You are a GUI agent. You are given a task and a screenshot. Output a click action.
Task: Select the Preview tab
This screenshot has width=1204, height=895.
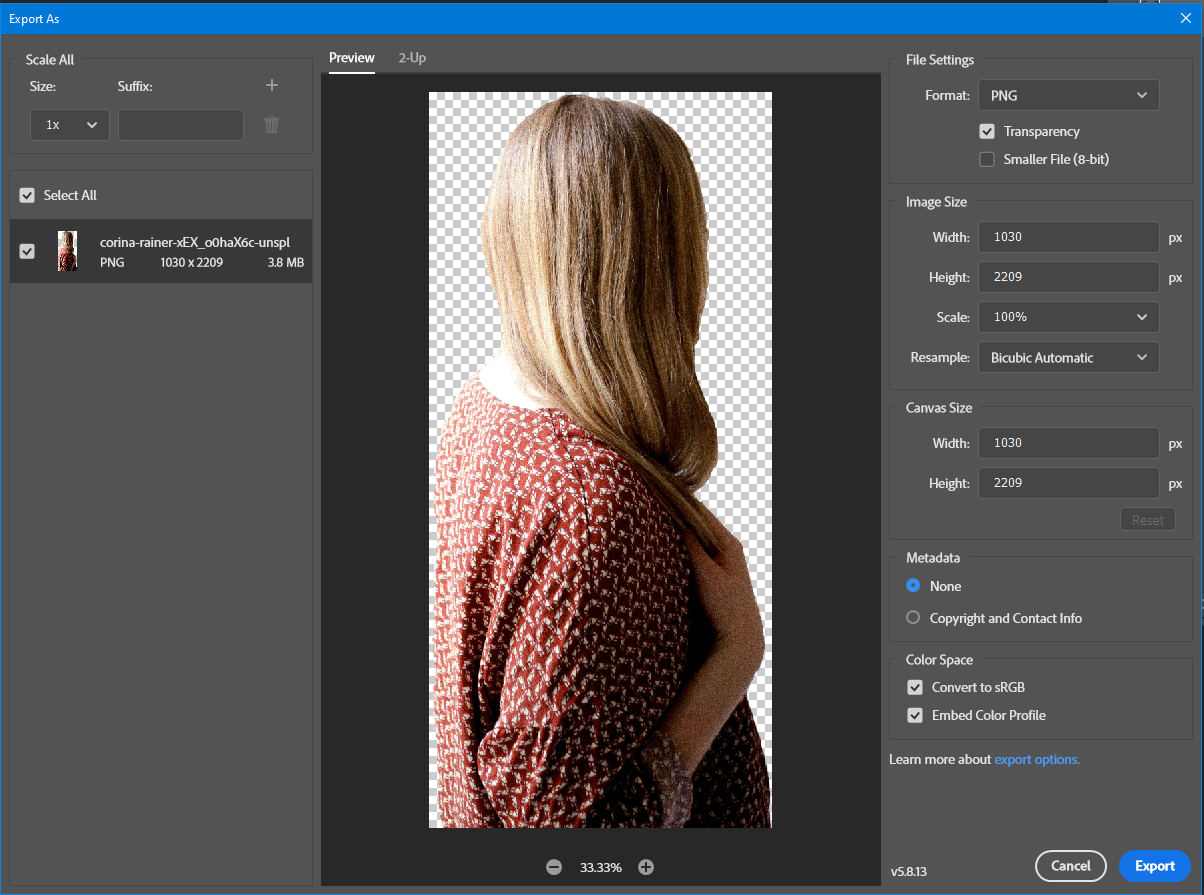(352, 58)
